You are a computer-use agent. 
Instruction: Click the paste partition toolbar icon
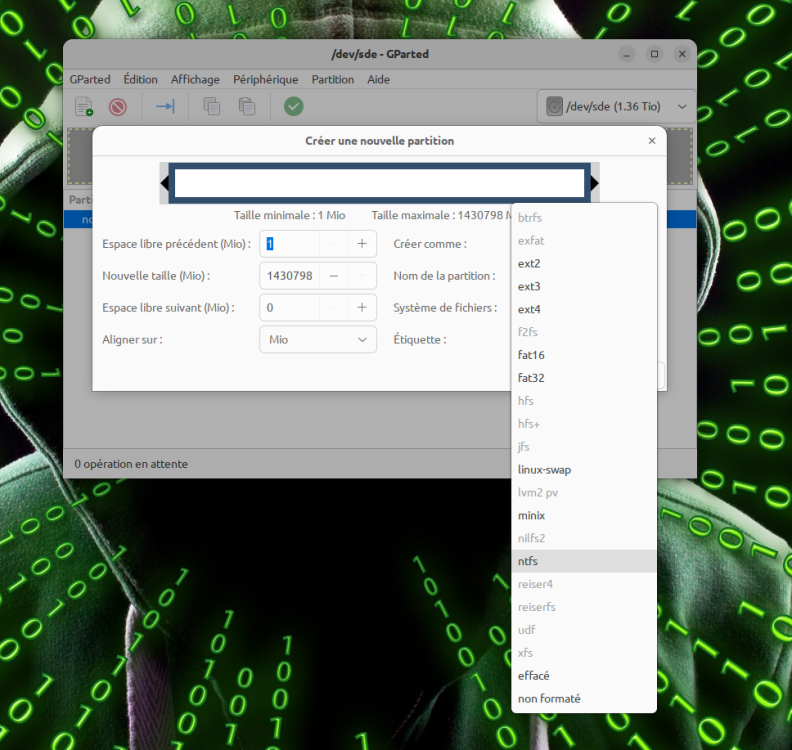click(246, 106)
